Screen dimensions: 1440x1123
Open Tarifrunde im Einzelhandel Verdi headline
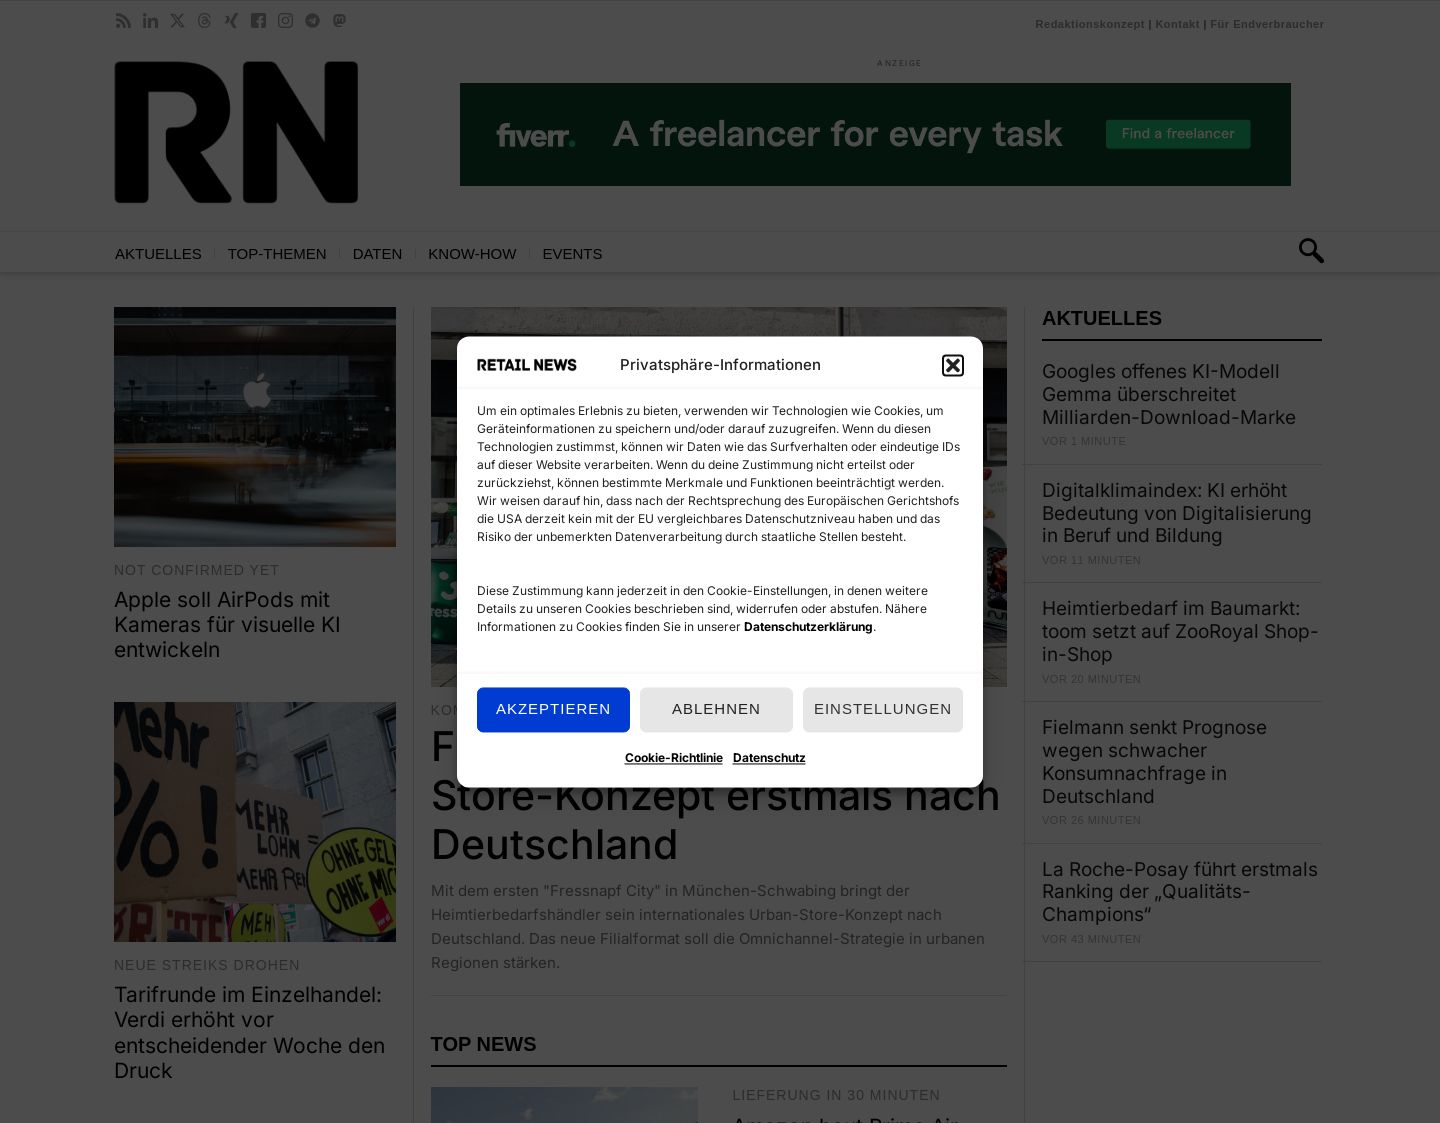[x=250, y=1033]
